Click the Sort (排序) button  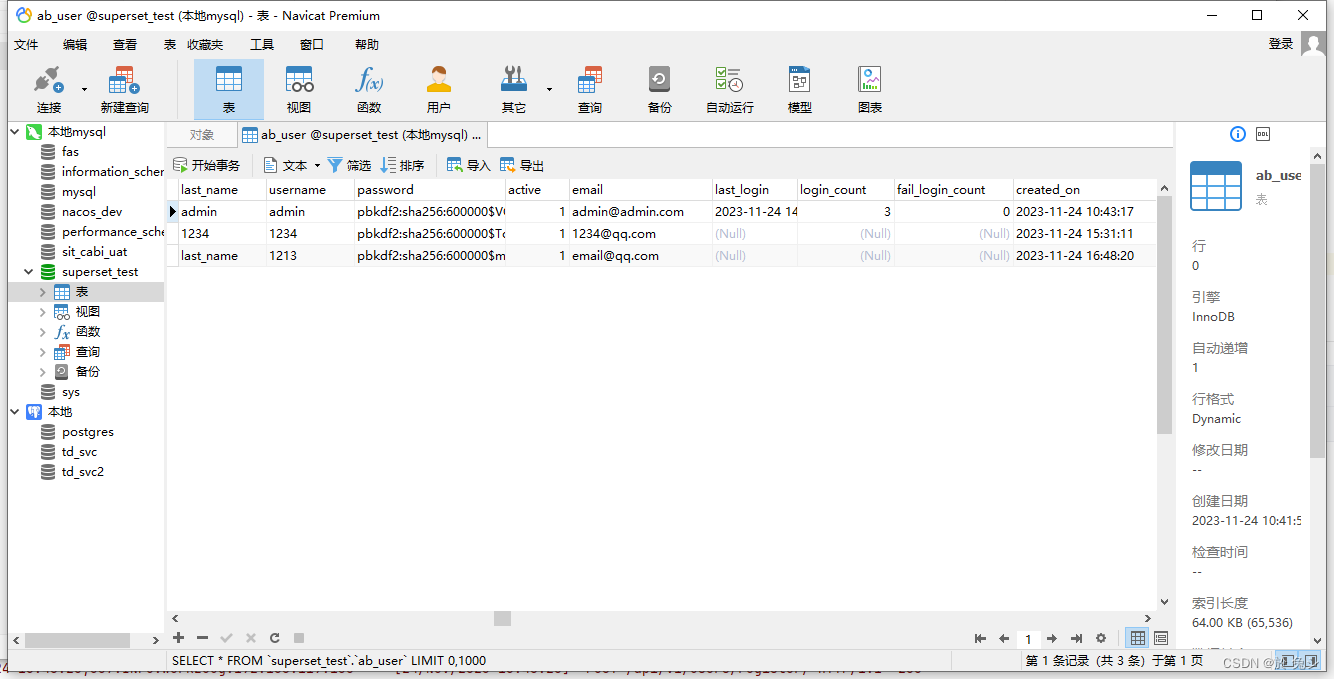(x=403, y=165)
